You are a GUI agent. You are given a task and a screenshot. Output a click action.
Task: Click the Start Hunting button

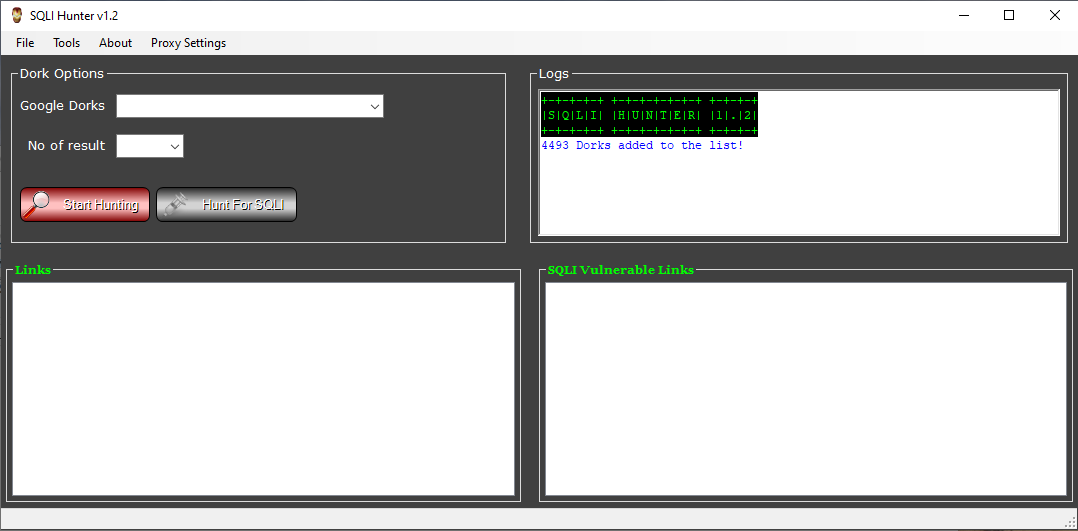point(85,204)
